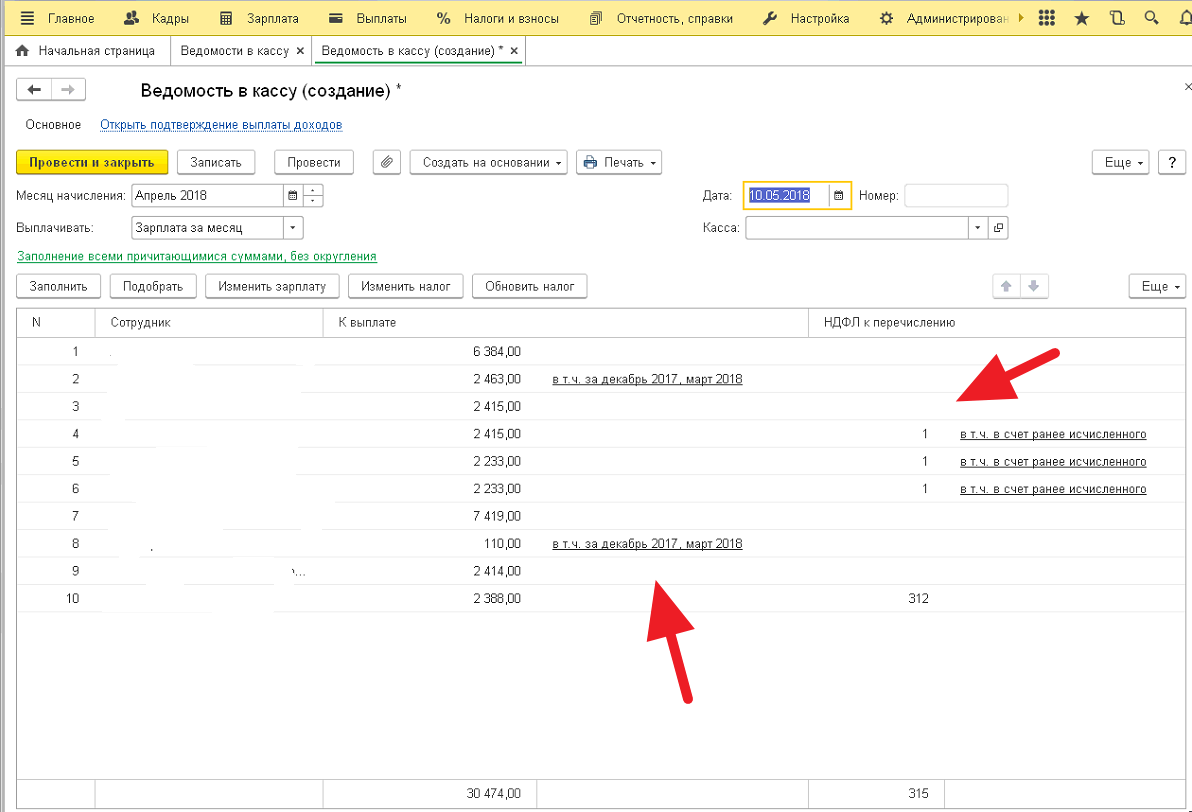Click Провести и закрыть button
Image resolution: width=1192 pixels, height=812 pixels.
click(x=92, y=162)
